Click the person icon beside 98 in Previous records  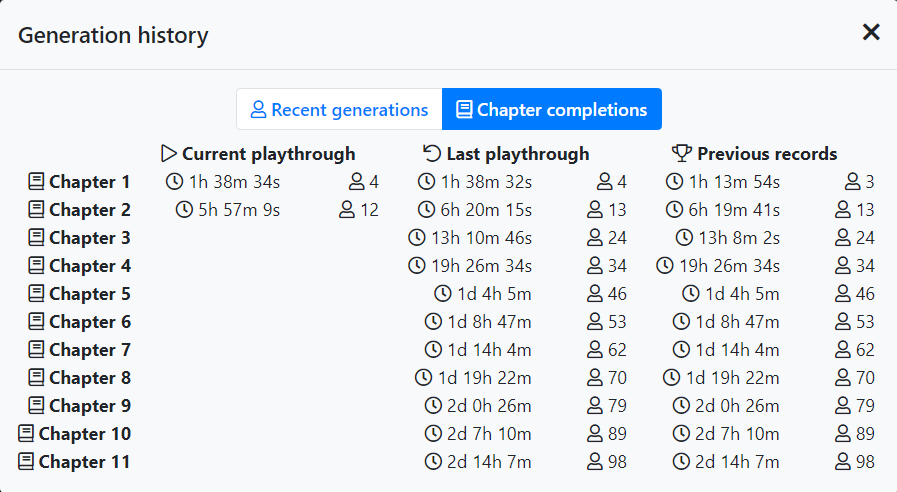843,461
